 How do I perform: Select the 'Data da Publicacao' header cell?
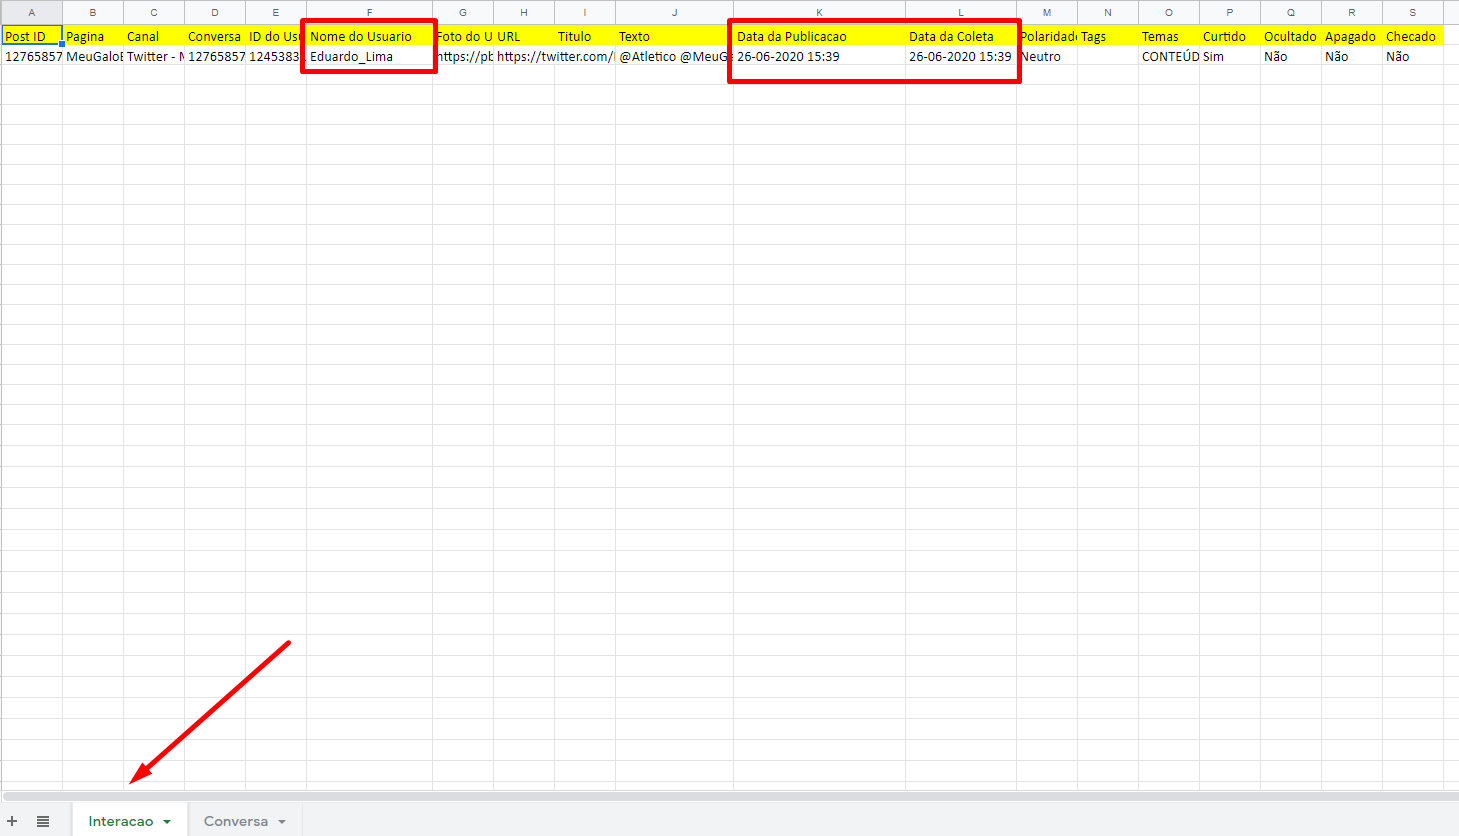click(x=819, y=36)
